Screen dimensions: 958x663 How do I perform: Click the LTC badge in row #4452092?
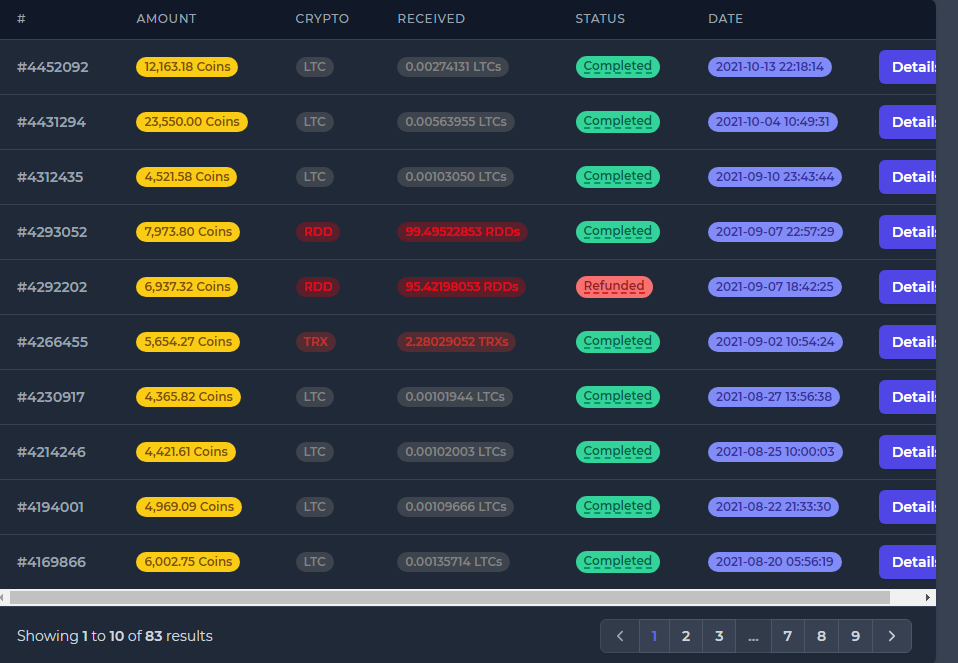coord(315,67)
